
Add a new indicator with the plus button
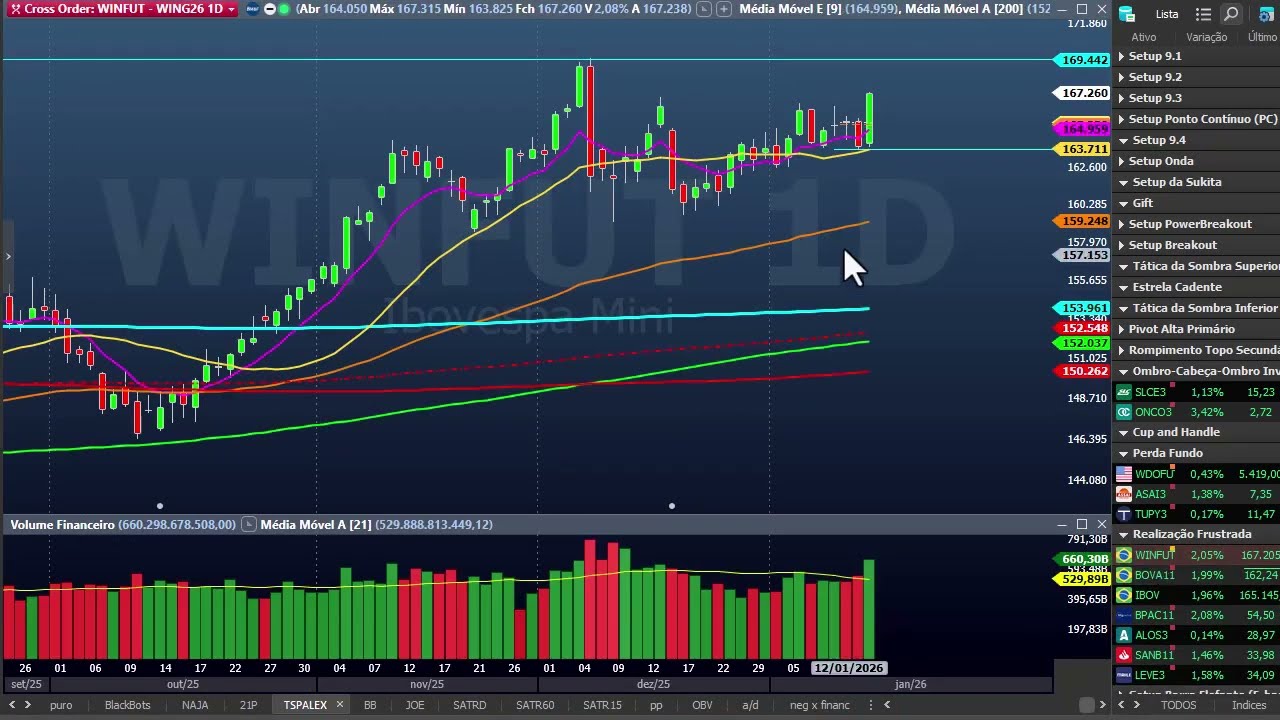723,9
